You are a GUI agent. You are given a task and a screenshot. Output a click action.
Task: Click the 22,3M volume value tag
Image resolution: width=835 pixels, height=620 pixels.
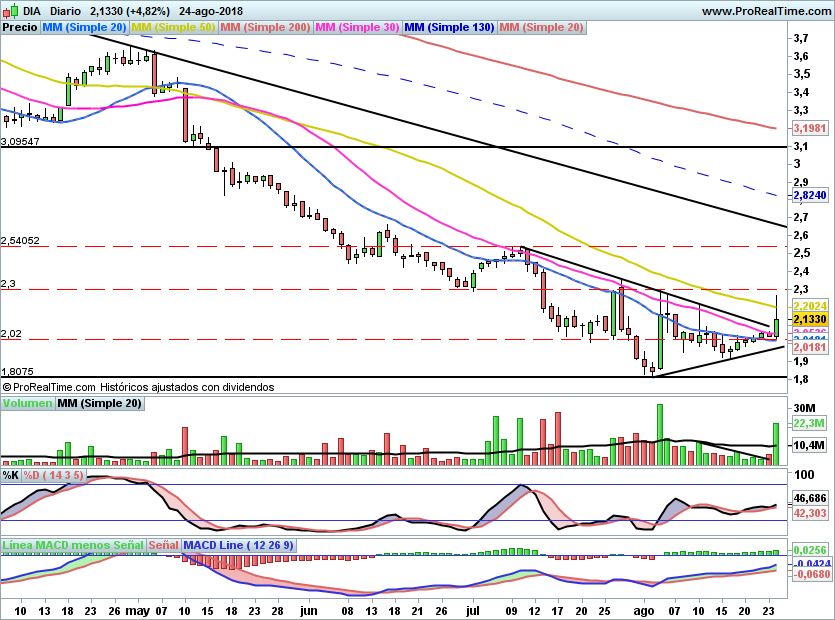click(x=809, y=423)
